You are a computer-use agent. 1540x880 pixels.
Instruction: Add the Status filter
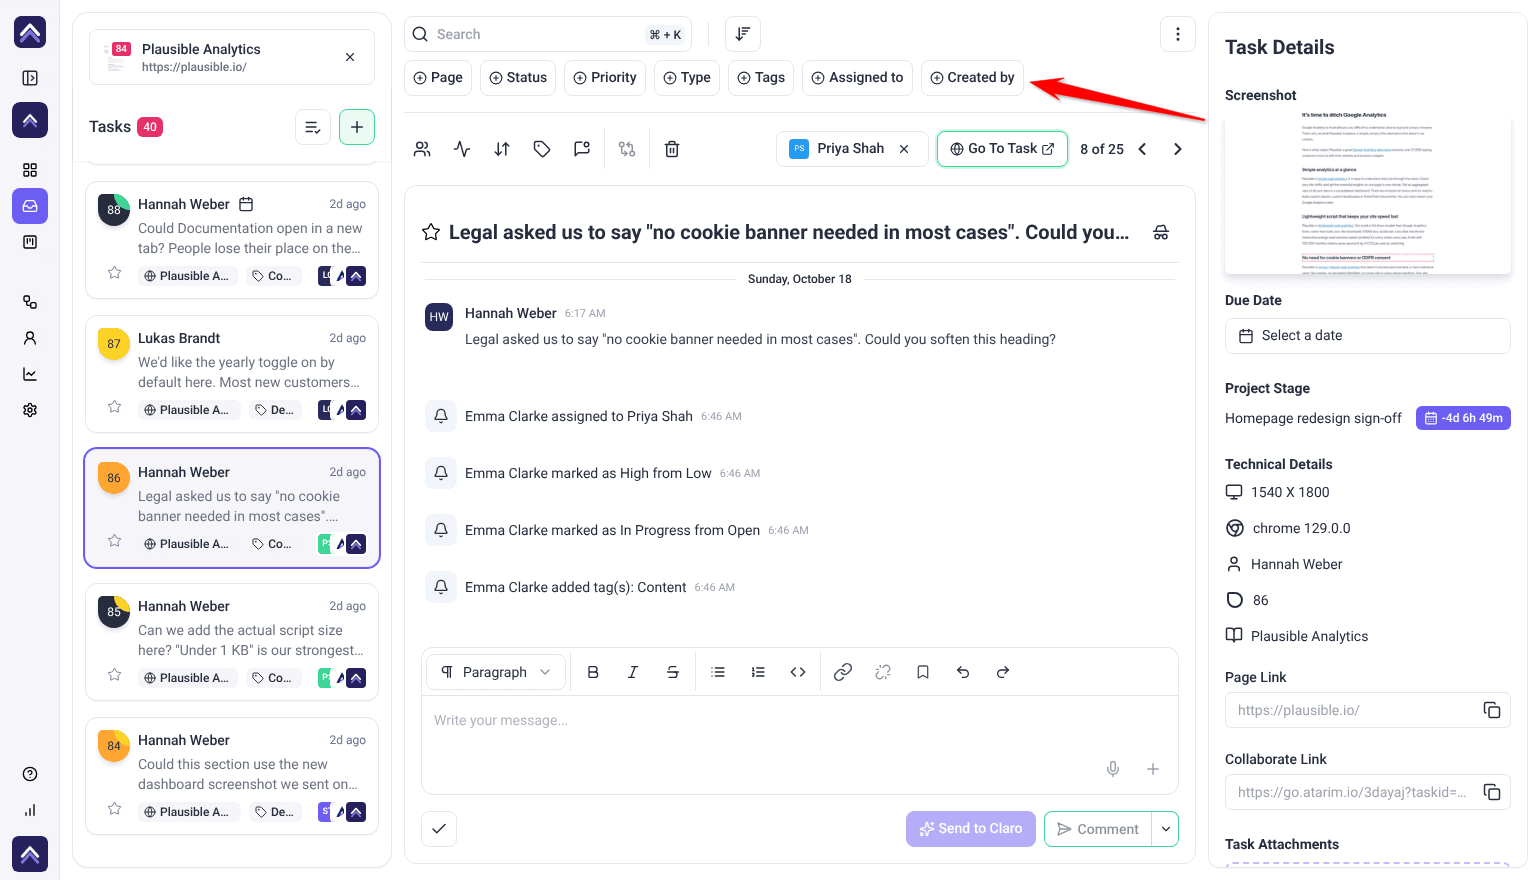(518, 77)
